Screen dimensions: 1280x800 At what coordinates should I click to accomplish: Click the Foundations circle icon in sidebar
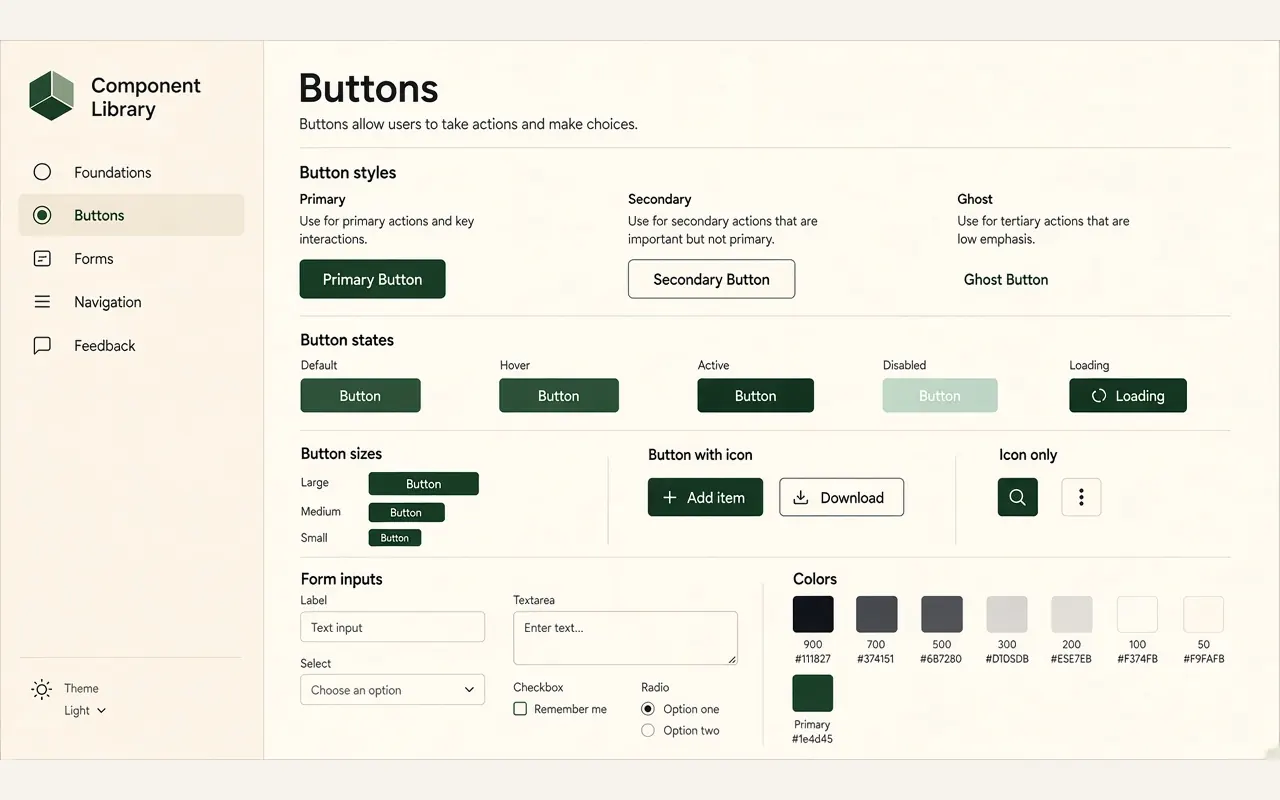[42, 172]
